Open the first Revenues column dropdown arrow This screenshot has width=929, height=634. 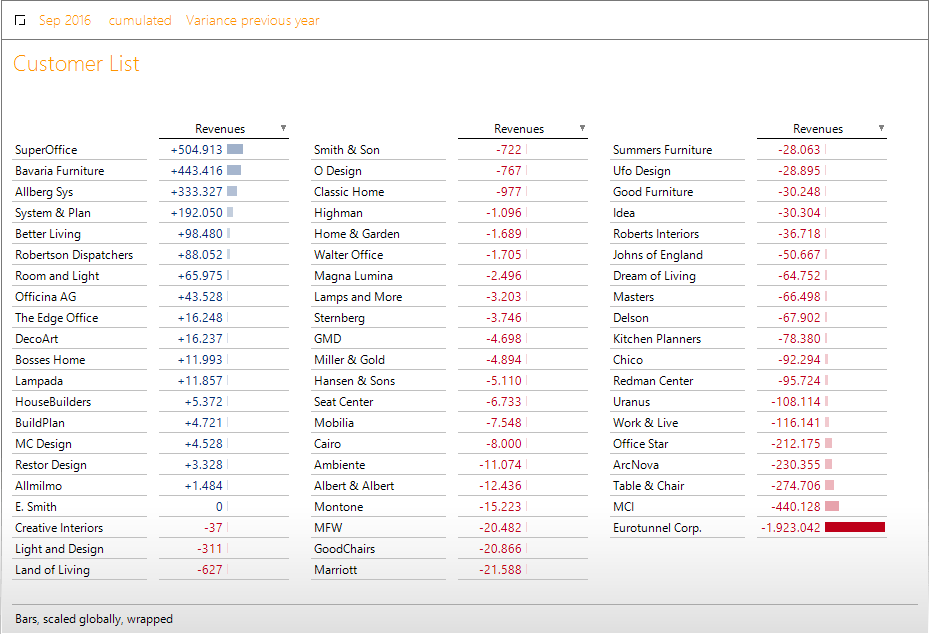click(283, 128)
